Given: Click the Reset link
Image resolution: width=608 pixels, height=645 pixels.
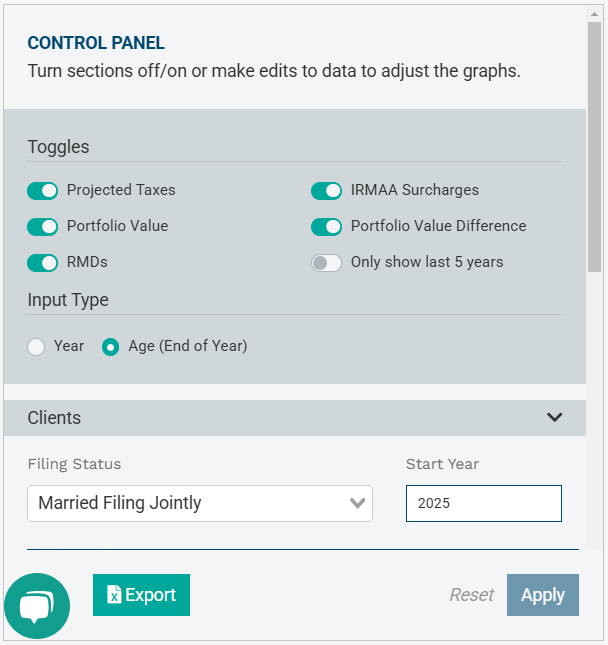Looking at the screenshot, I should click(x=471, y=595).
